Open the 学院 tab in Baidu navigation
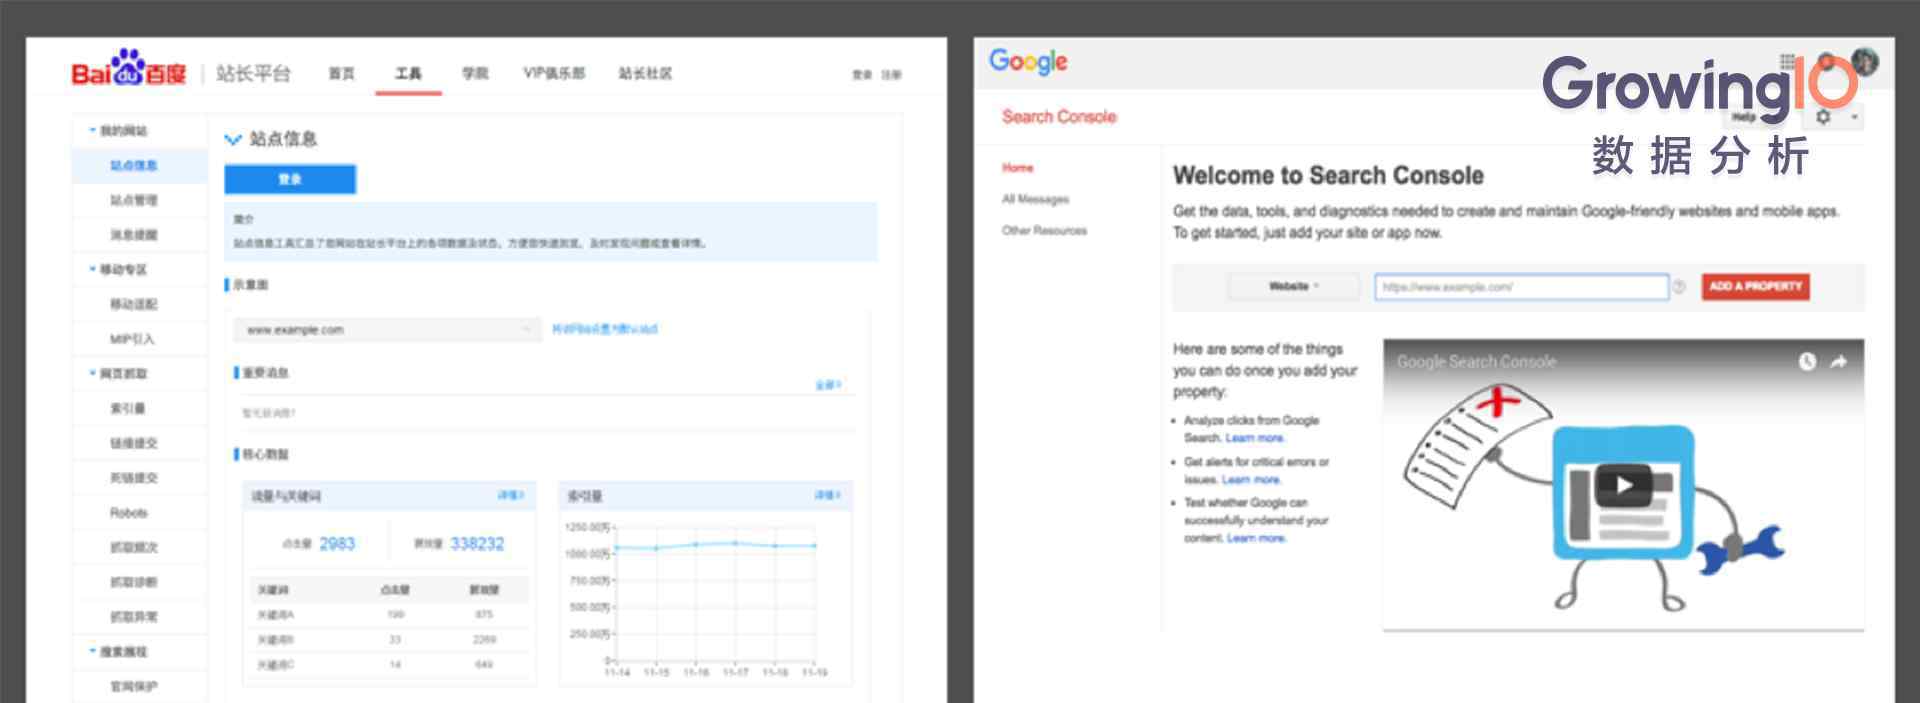The width and height of the screenshot is (1920, 703). click(x=475, y=73)
